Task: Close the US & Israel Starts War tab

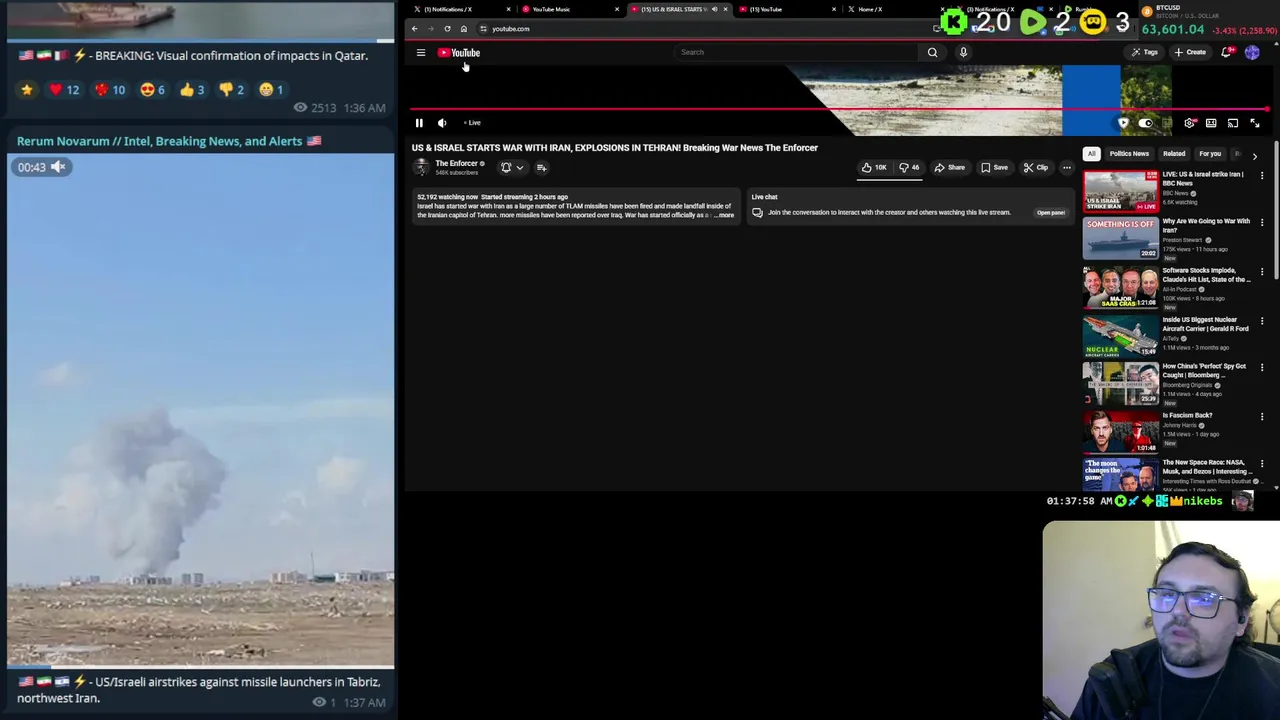Action: [725, 9]
